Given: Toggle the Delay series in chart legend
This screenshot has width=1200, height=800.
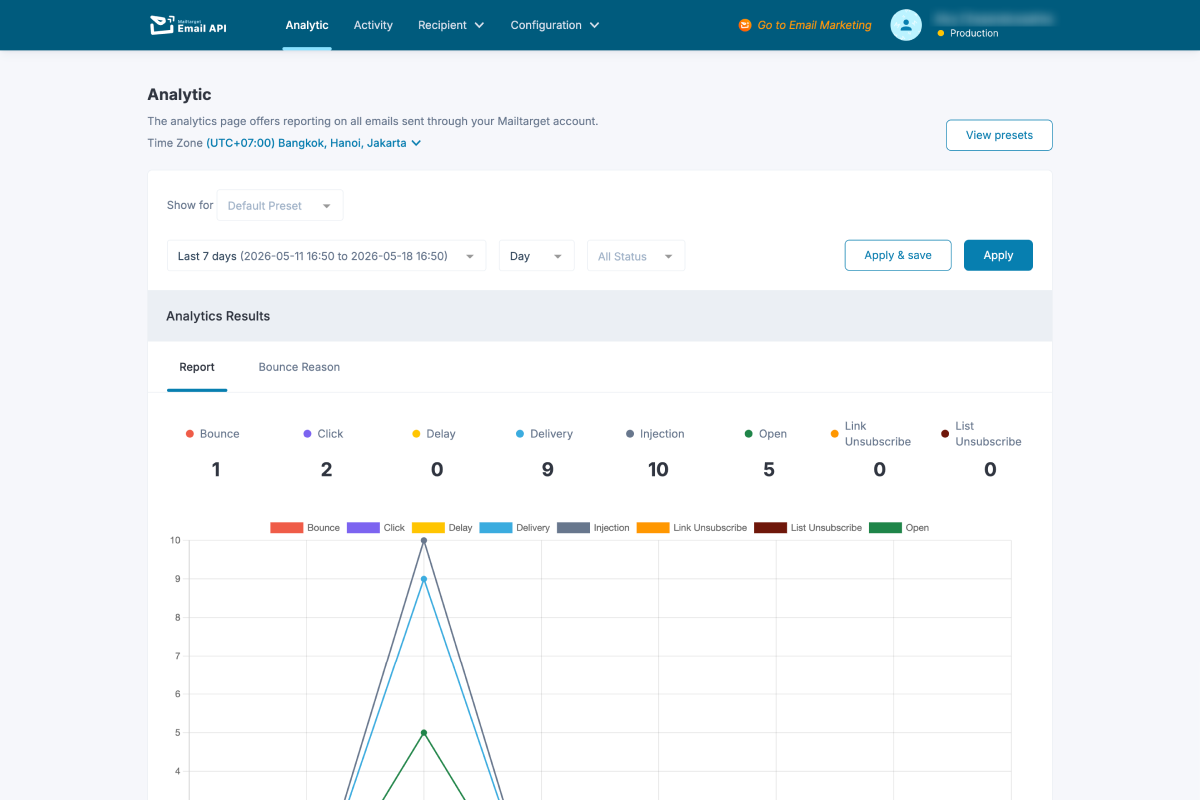Looking at the screenshot, I should [x=442, y=528].
